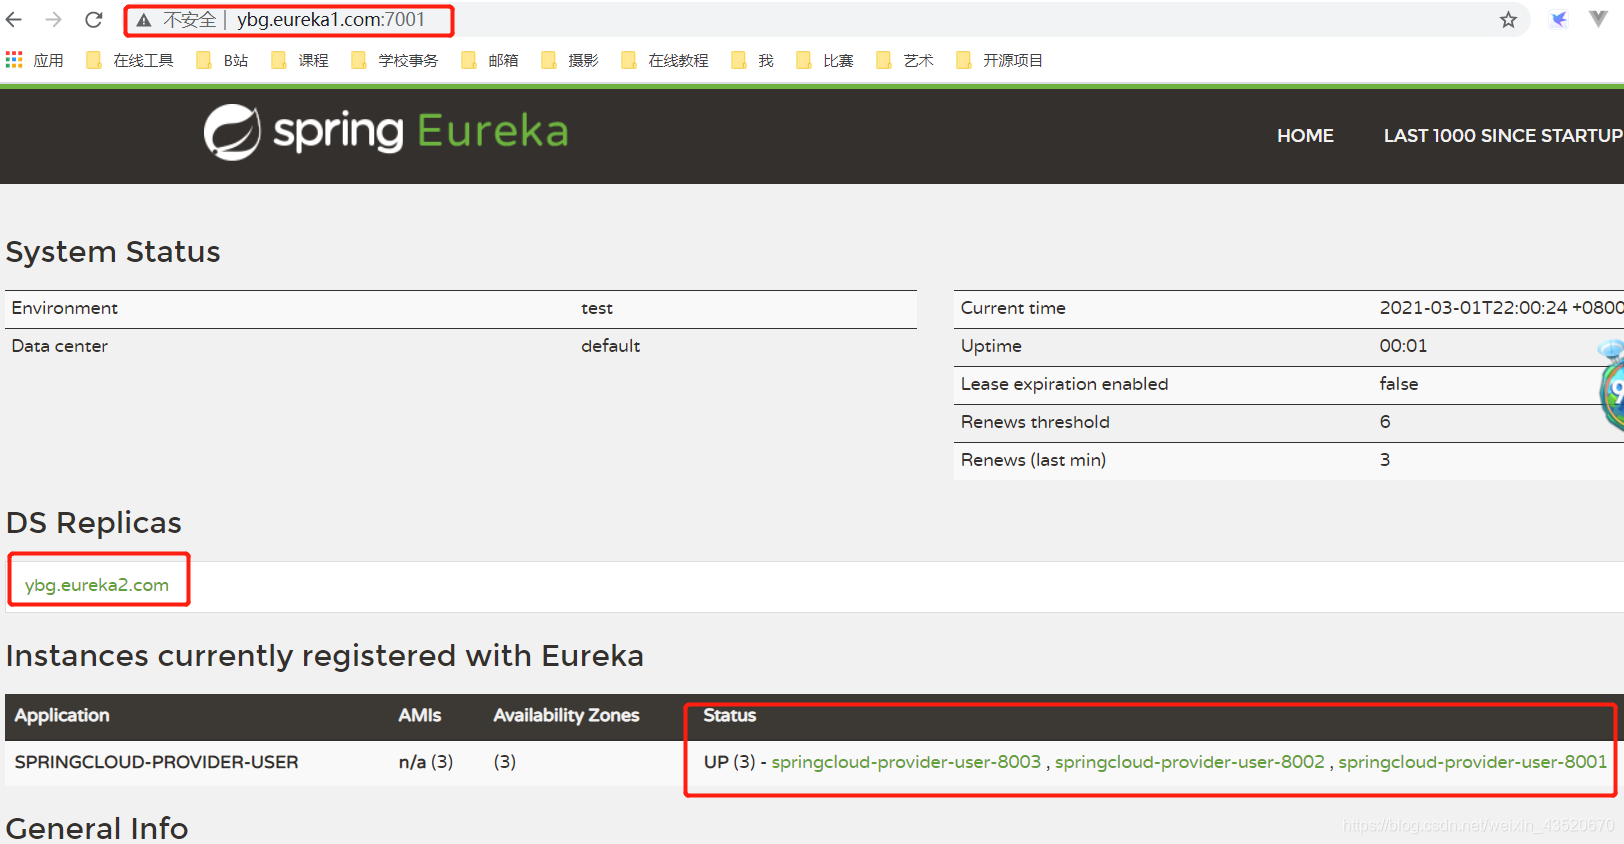Click the System Status heading
Screen dimensions: 1624x844
click(113, 252)
